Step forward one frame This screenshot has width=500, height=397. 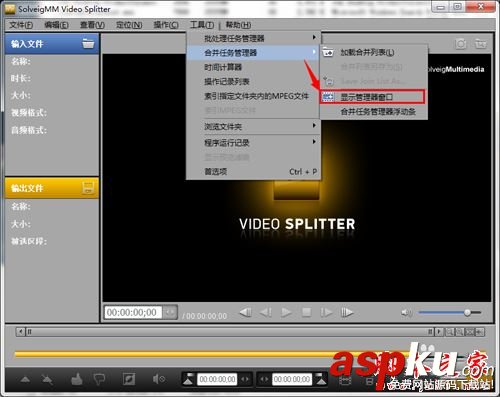(x=326, y=313)
